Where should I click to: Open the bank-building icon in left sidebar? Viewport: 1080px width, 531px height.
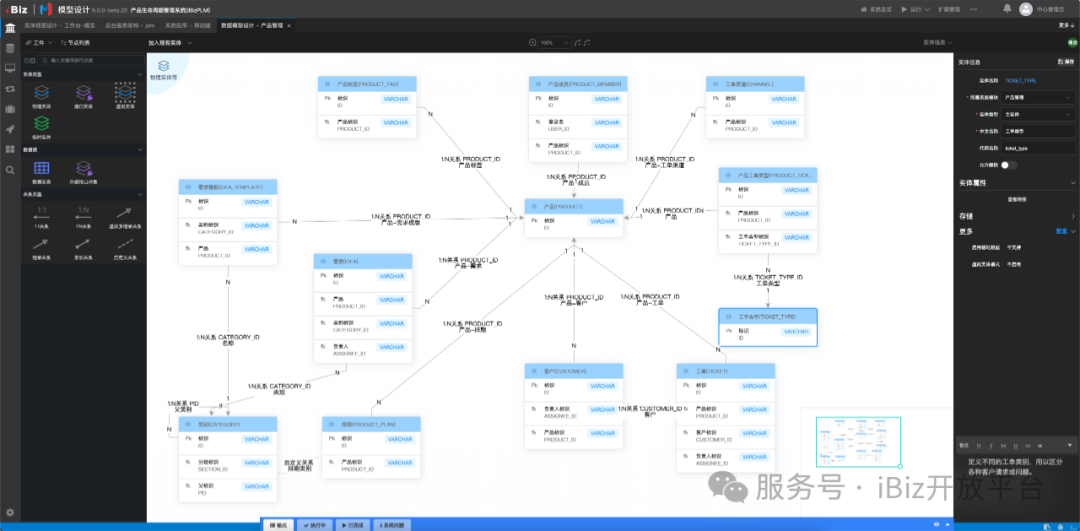pos(10,28)
